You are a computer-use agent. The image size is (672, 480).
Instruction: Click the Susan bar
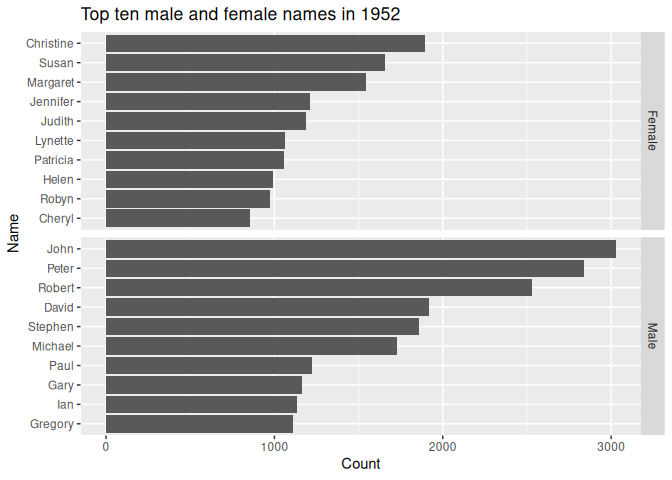(245, 63)
